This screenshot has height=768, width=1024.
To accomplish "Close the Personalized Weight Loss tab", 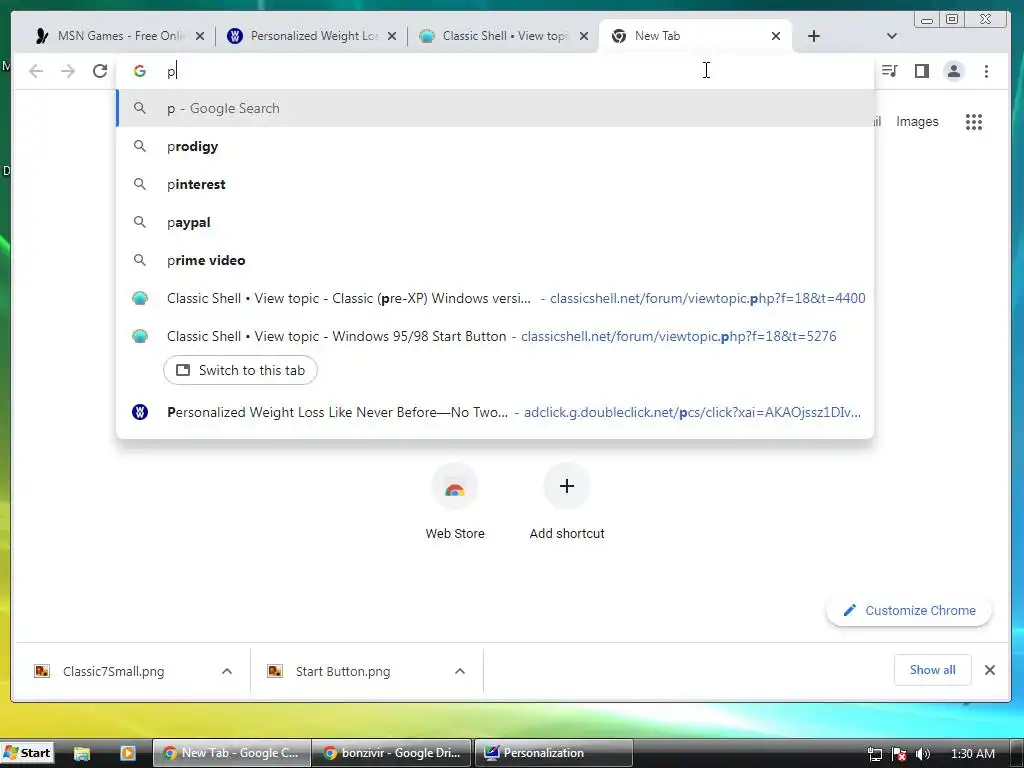I will (x=392, y=36).
